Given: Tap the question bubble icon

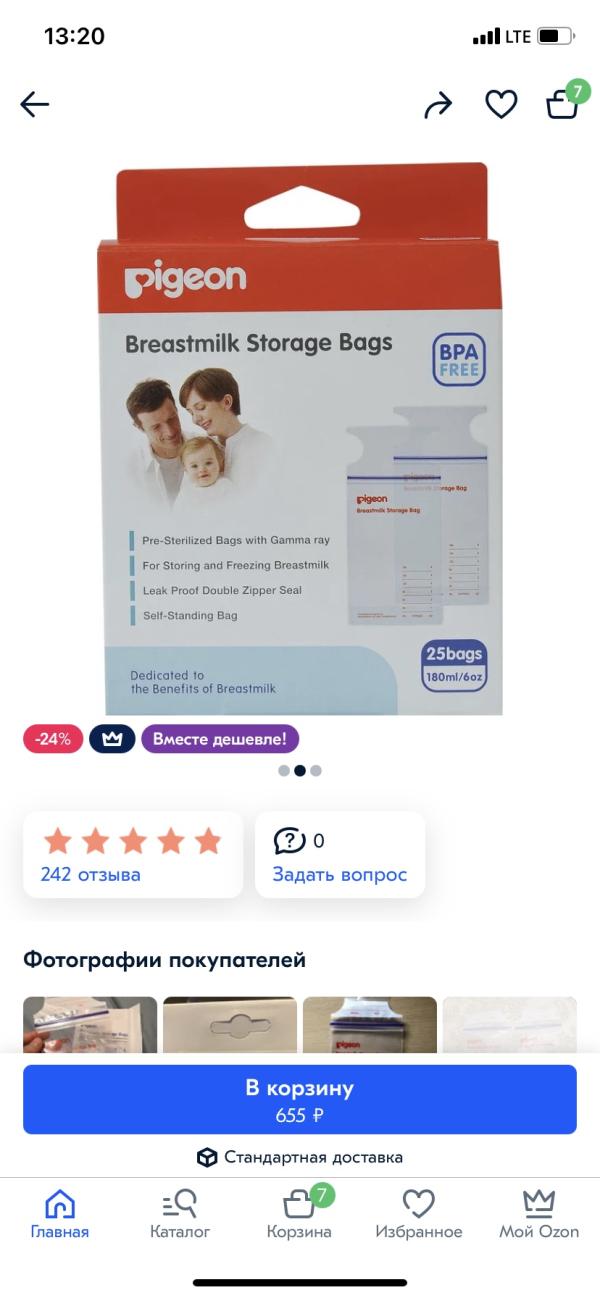Looking at the screenshot, I should tap(289, 841).
